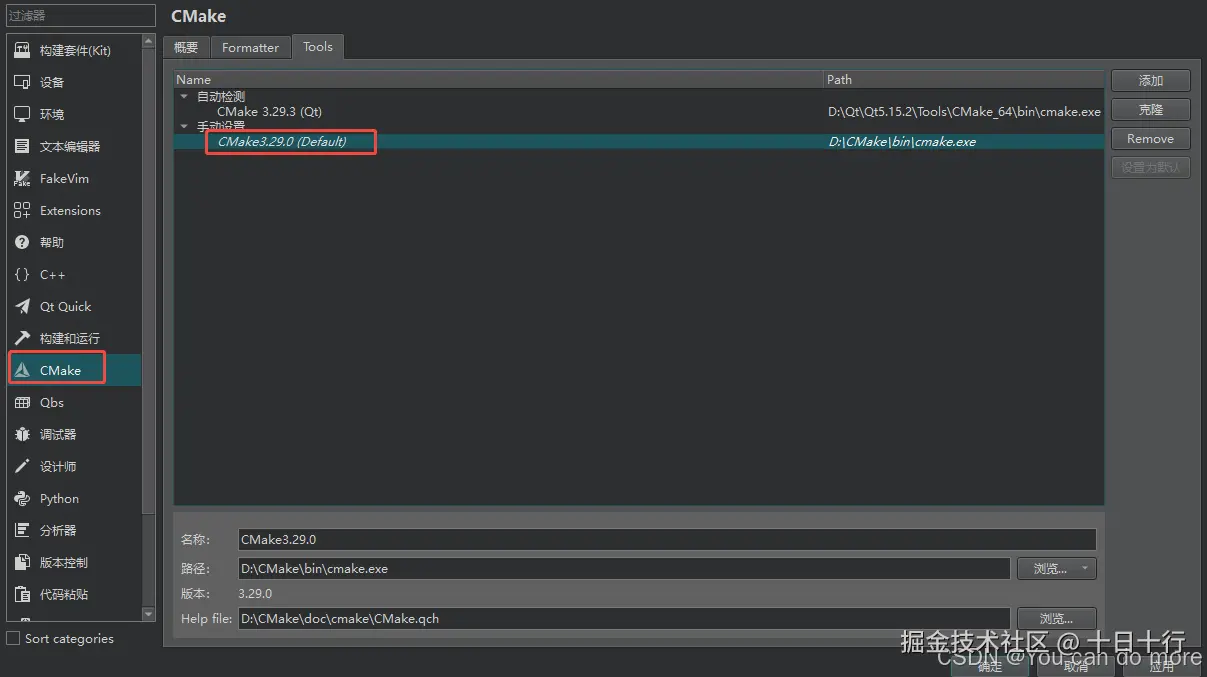
Task: Click the Help file field with CMake.qch
Action: [x=624, y=619]
